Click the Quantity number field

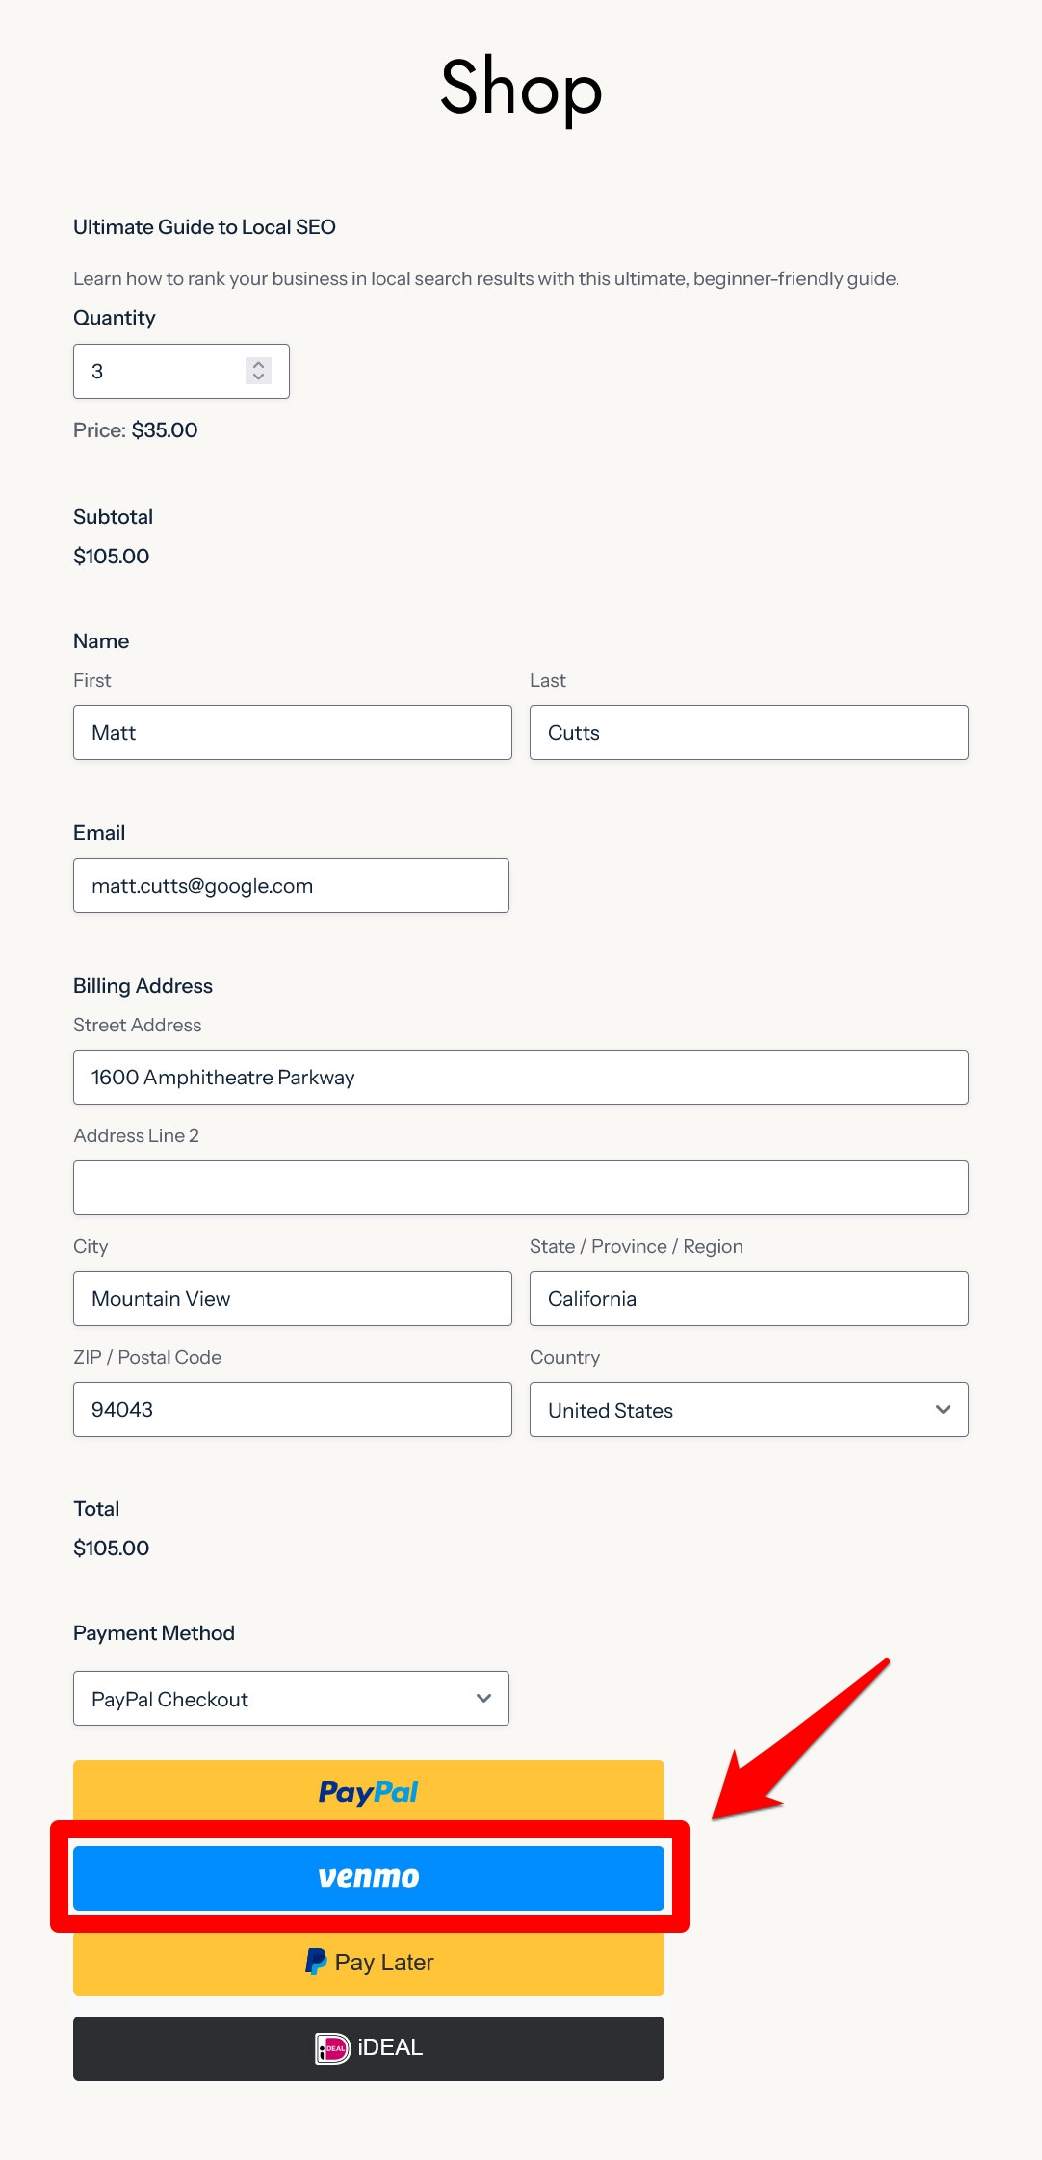[181, 371]
